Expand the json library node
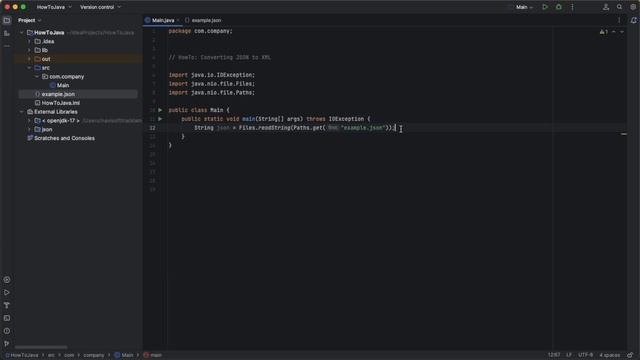 pos(29,129)
